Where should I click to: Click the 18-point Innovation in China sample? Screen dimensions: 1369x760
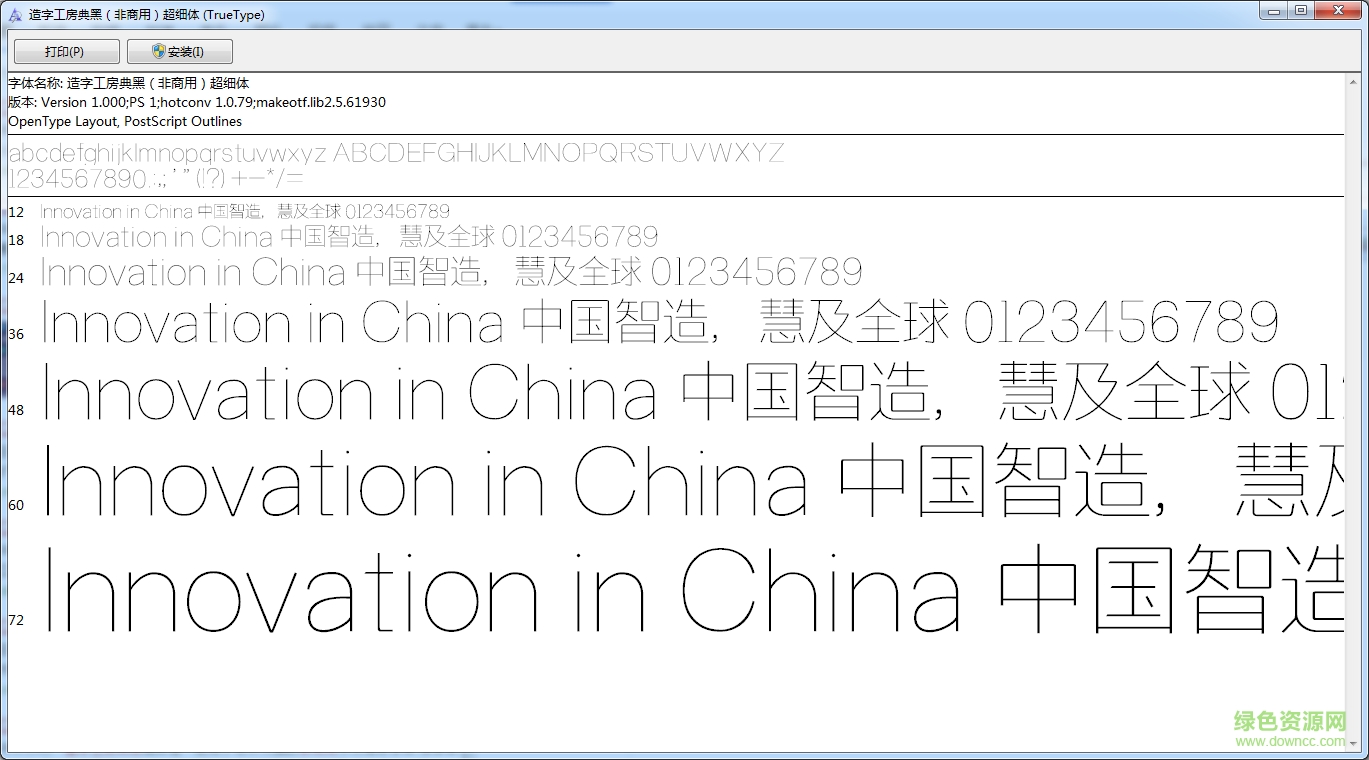point(349,237)
